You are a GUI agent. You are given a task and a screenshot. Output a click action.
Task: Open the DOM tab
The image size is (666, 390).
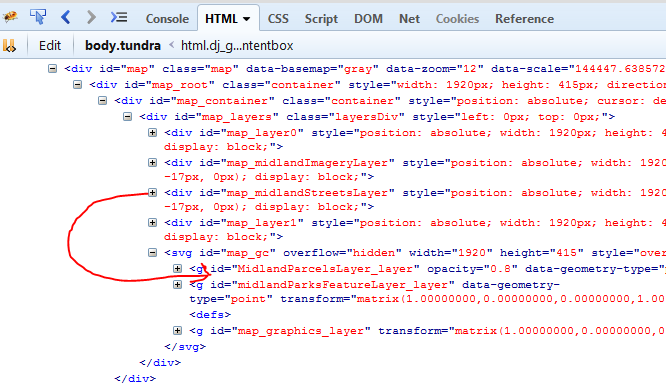tap(368, 19)
